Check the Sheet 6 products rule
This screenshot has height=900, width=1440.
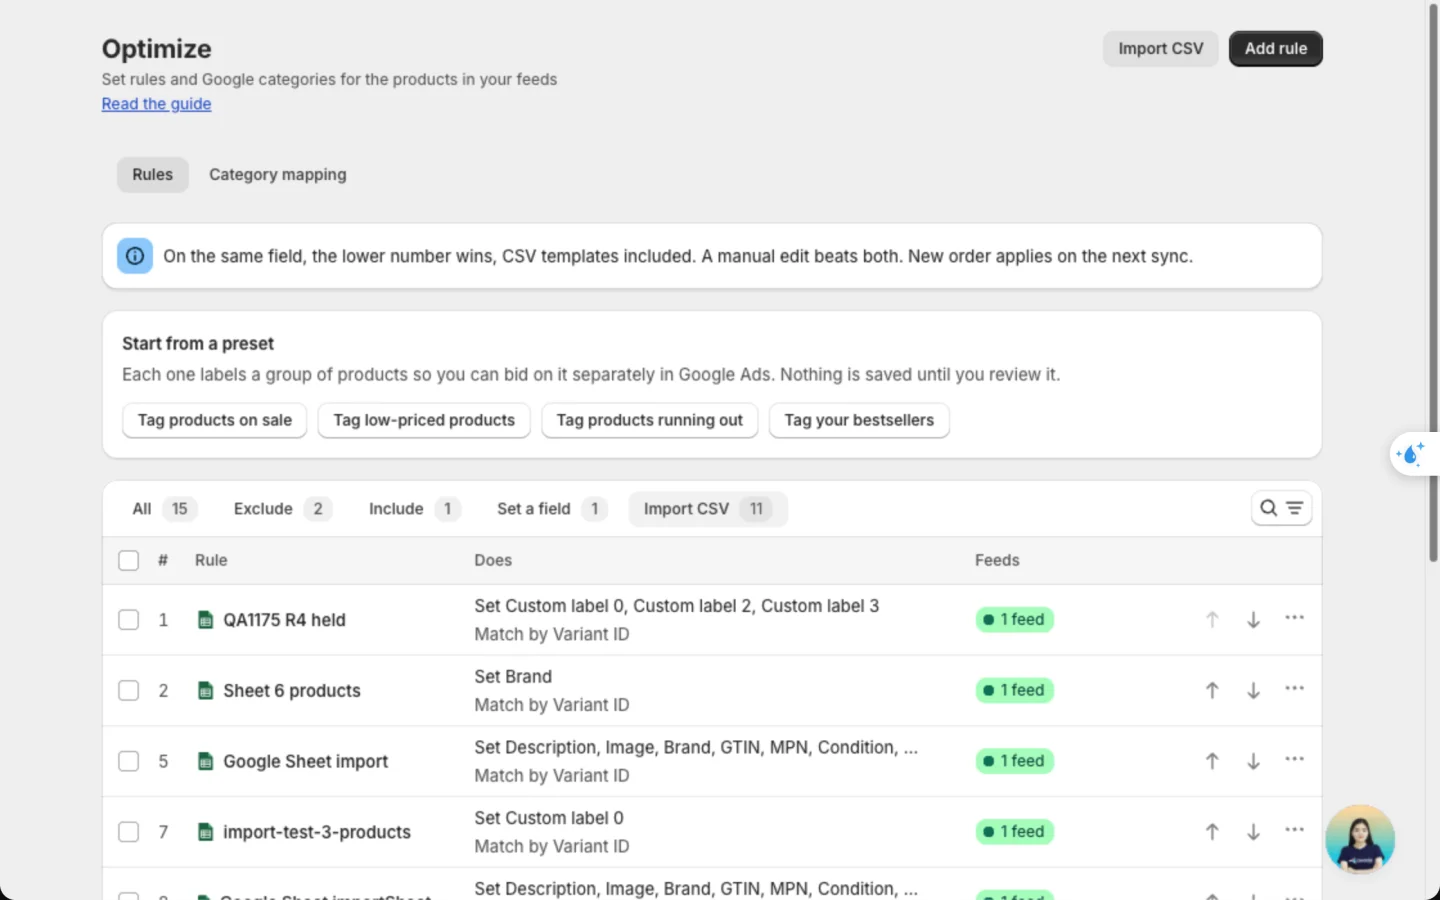click(x=129, y=691)
